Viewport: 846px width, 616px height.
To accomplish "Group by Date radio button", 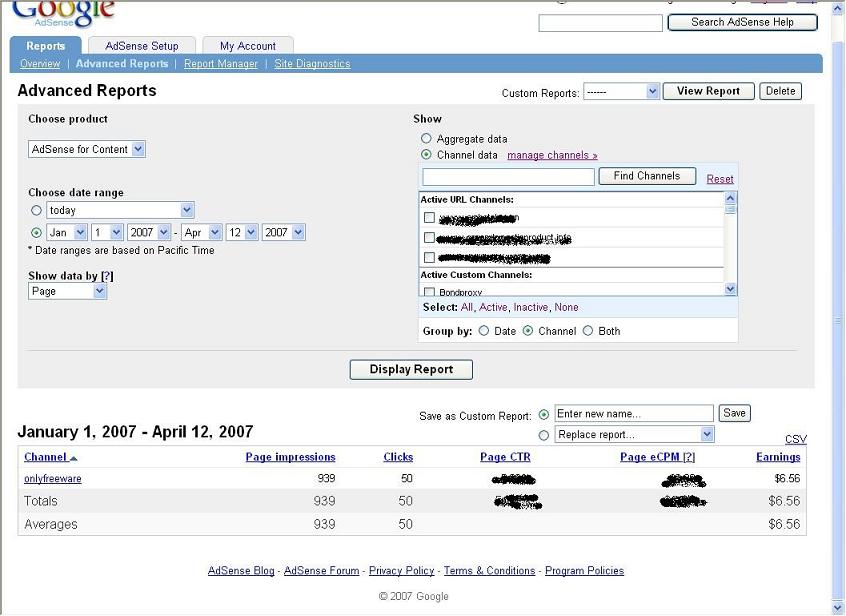I will 484,331.
